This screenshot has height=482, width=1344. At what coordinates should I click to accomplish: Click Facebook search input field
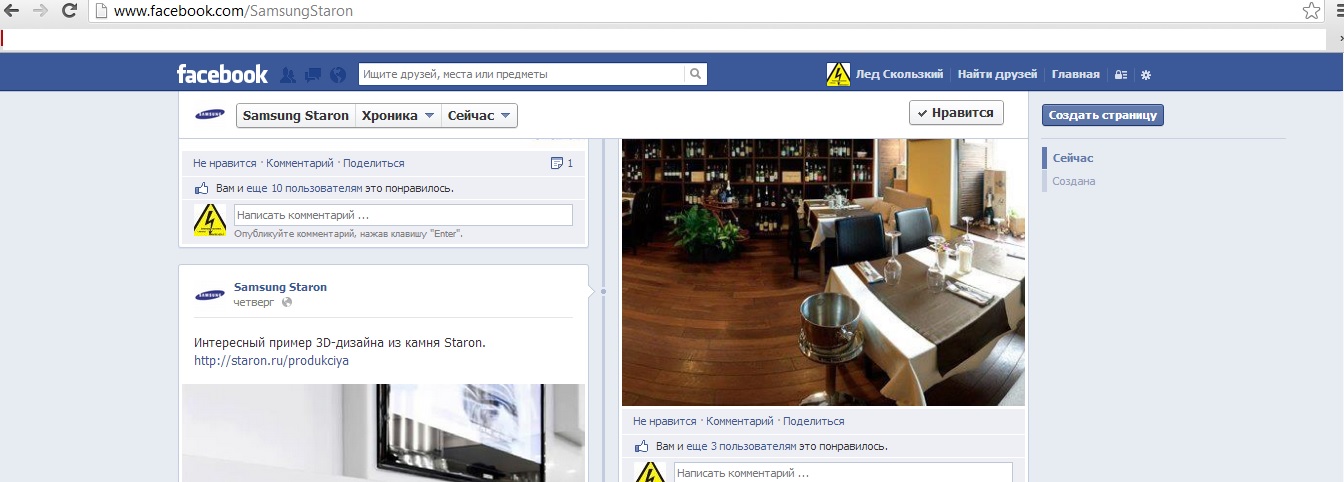point(522,74)
